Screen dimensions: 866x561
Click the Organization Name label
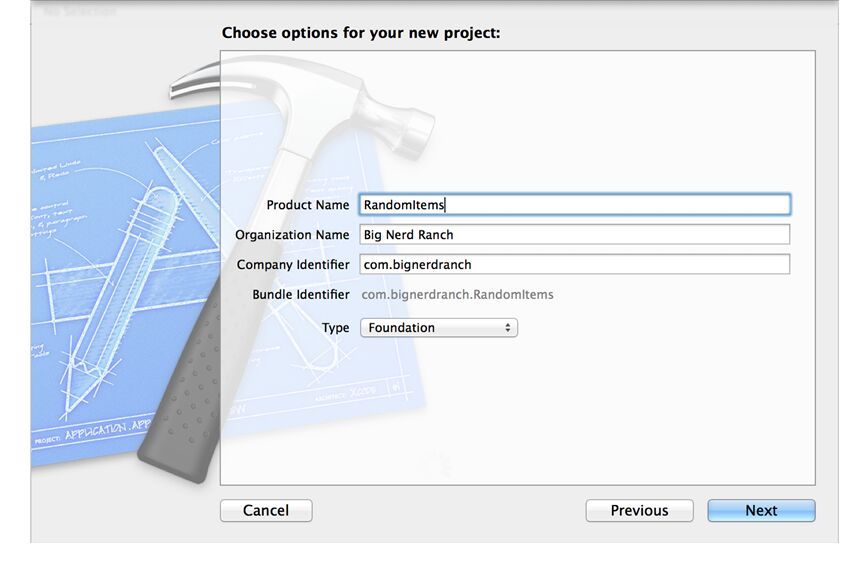pyautogui.click(x=292, y=235)
